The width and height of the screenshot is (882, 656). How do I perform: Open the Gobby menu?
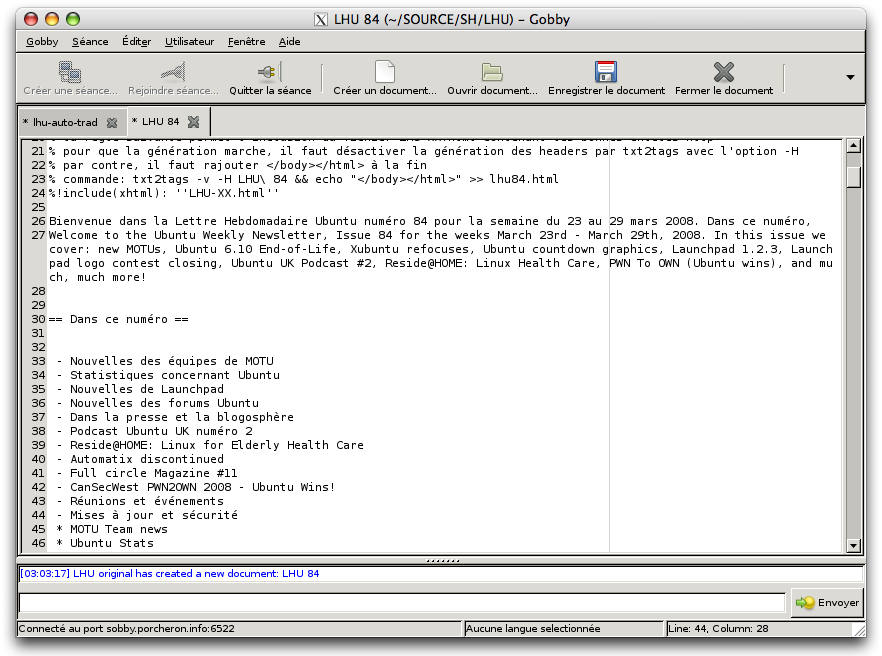point(42,41)
